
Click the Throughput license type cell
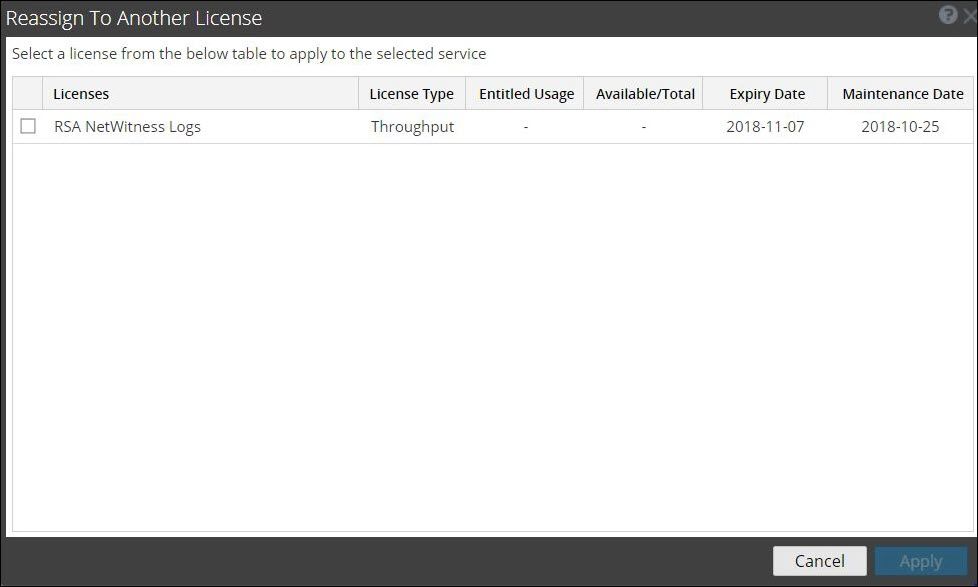[412, 127]
